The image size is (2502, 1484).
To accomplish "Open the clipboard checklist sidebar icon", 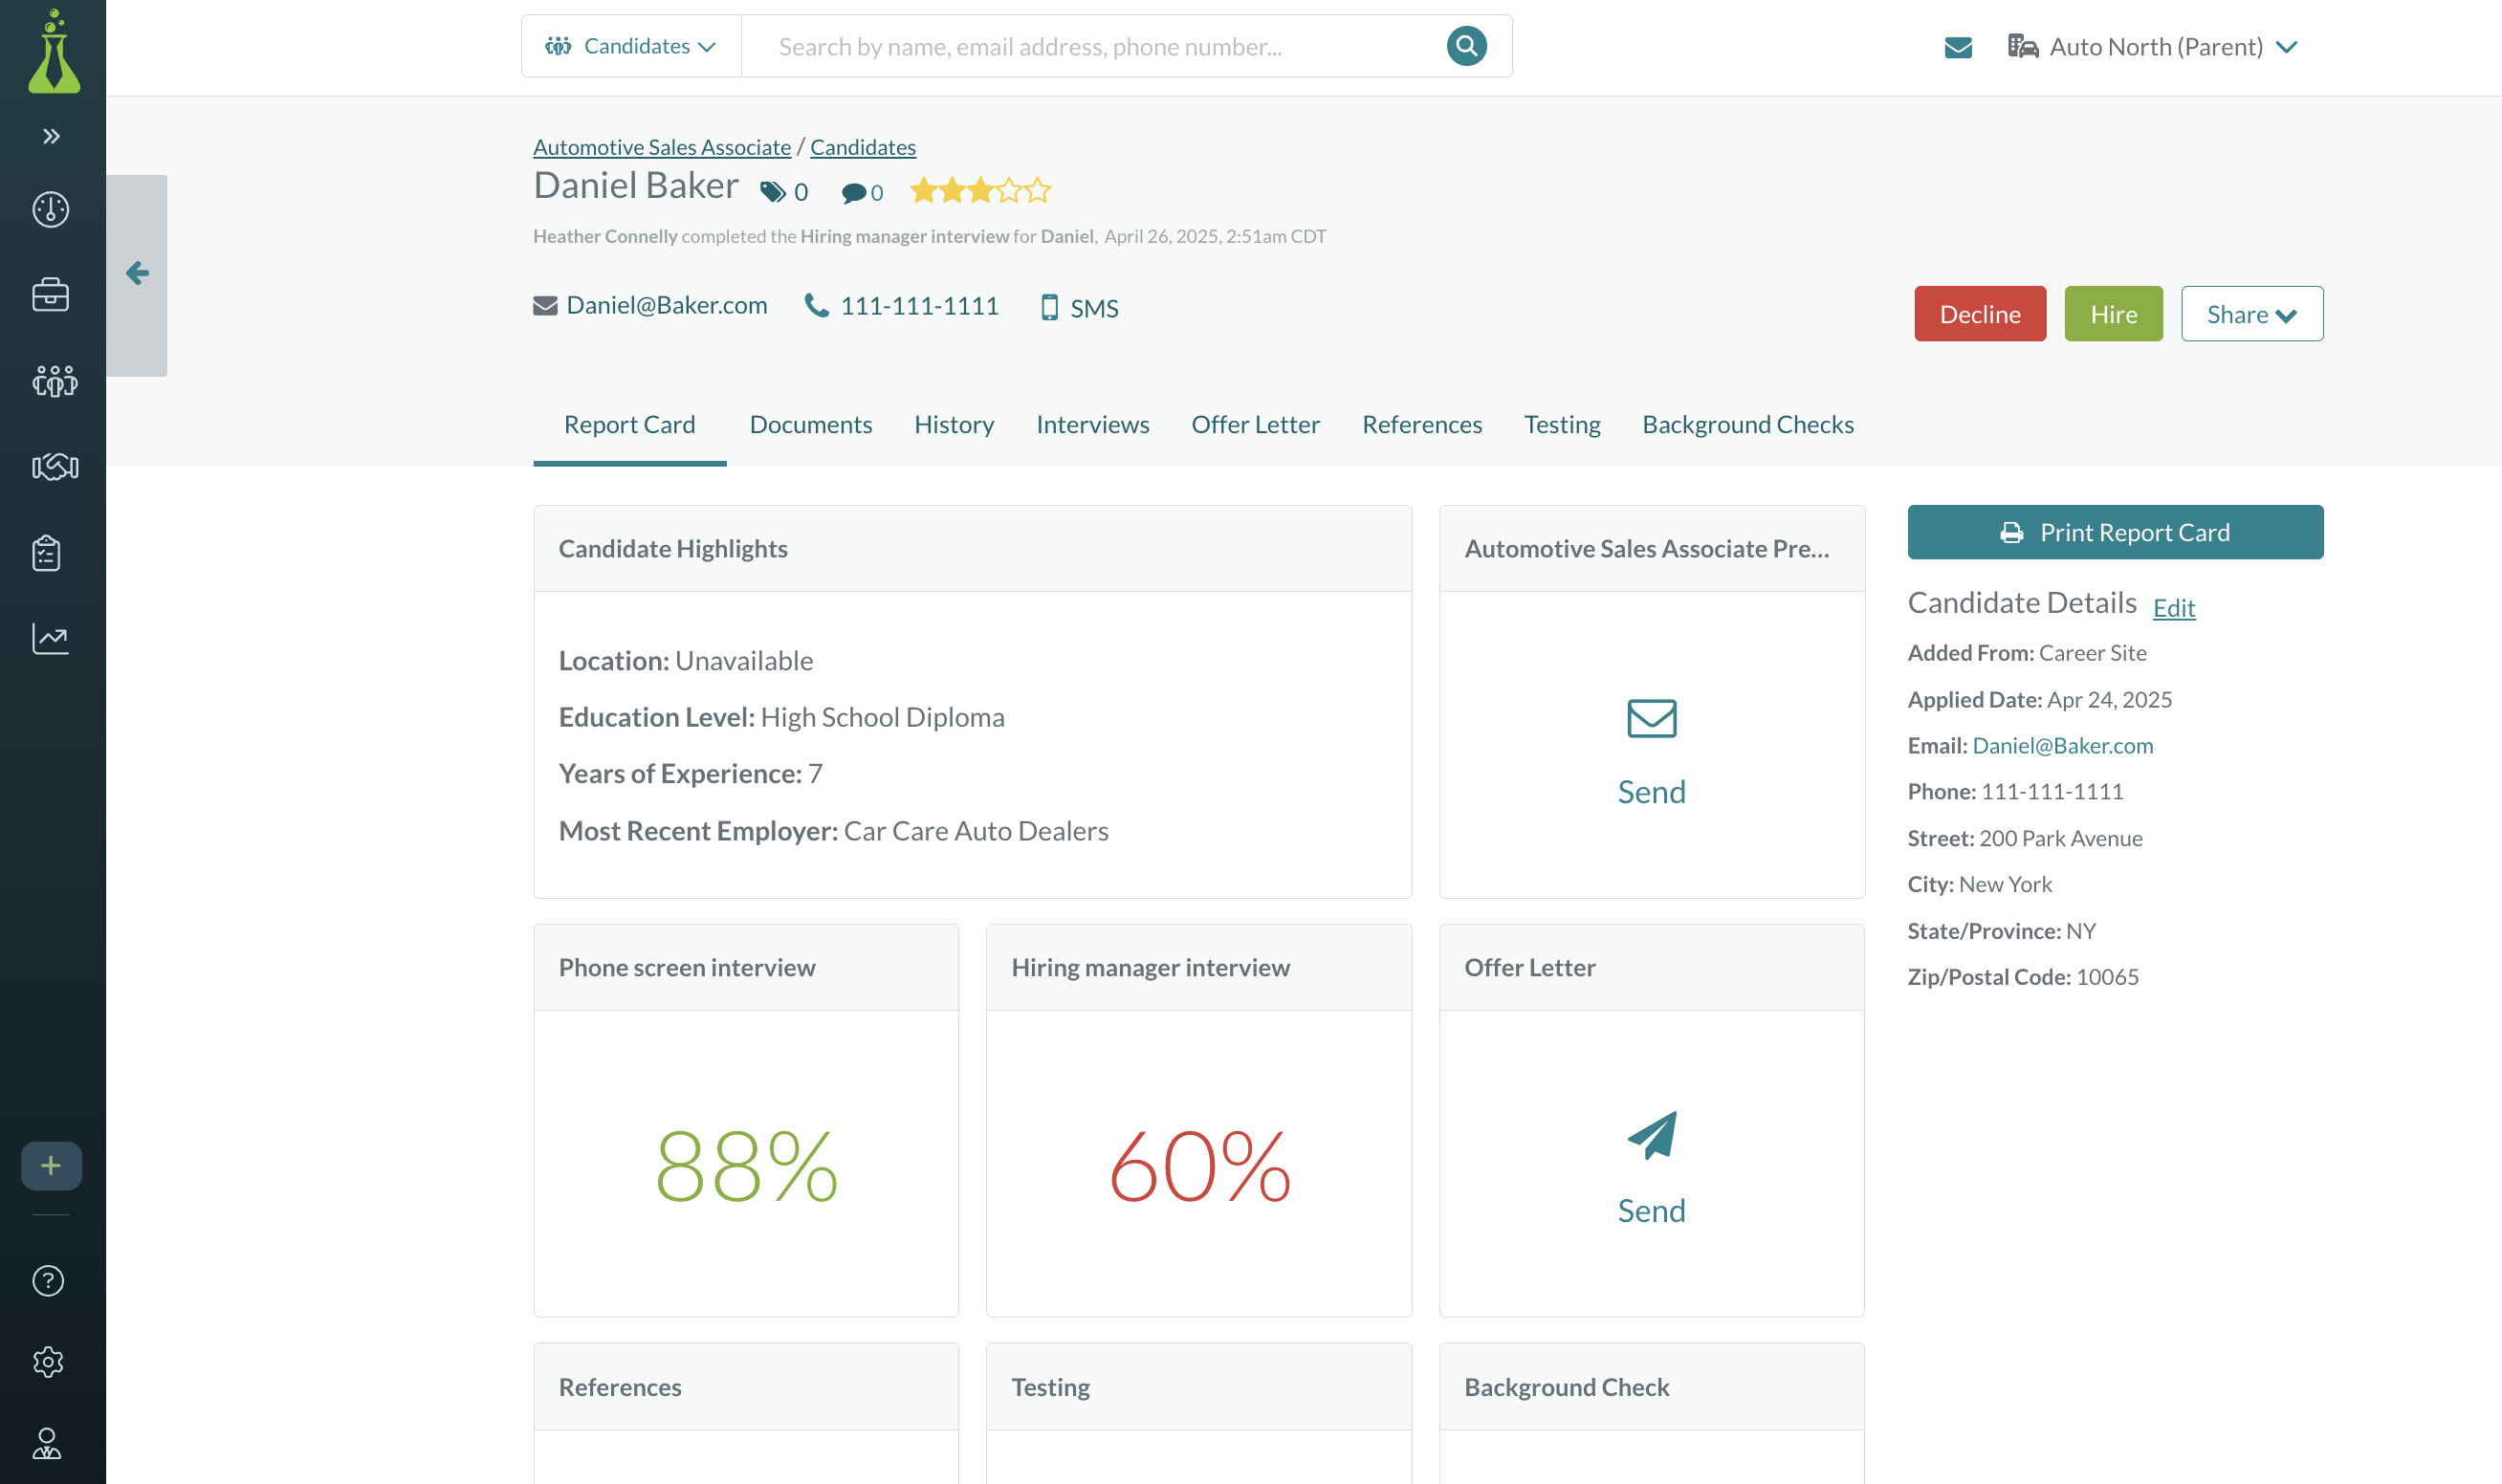I will 47,553.
